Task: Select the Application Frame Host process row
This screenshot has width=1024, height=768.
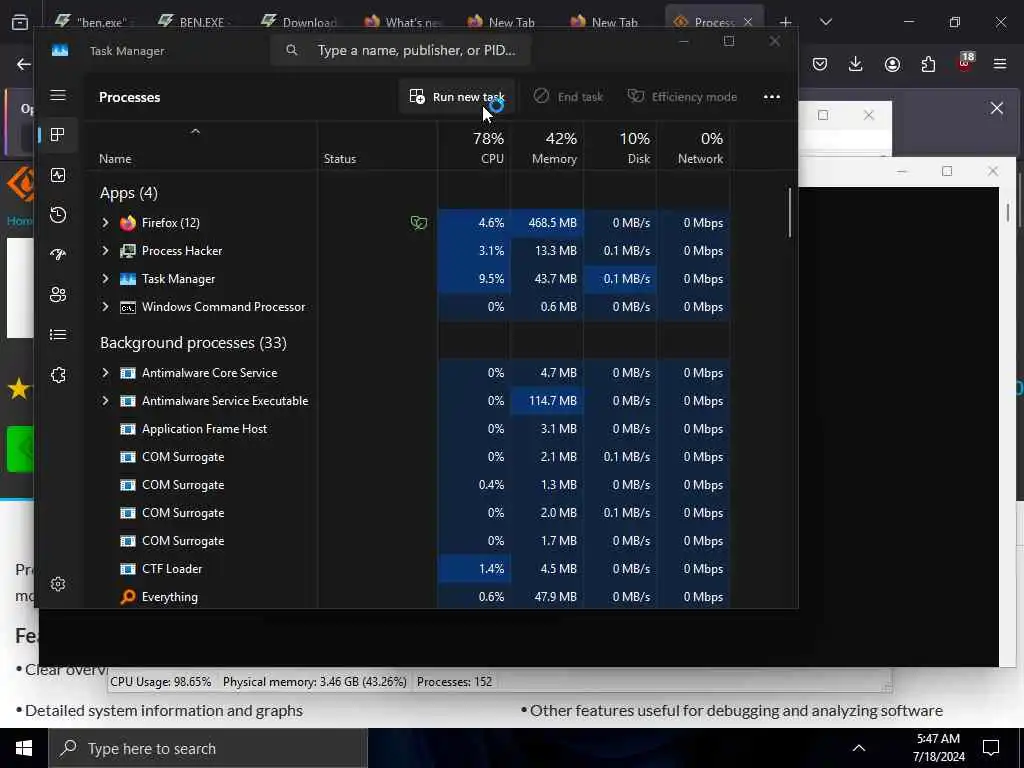Action: 409,429
